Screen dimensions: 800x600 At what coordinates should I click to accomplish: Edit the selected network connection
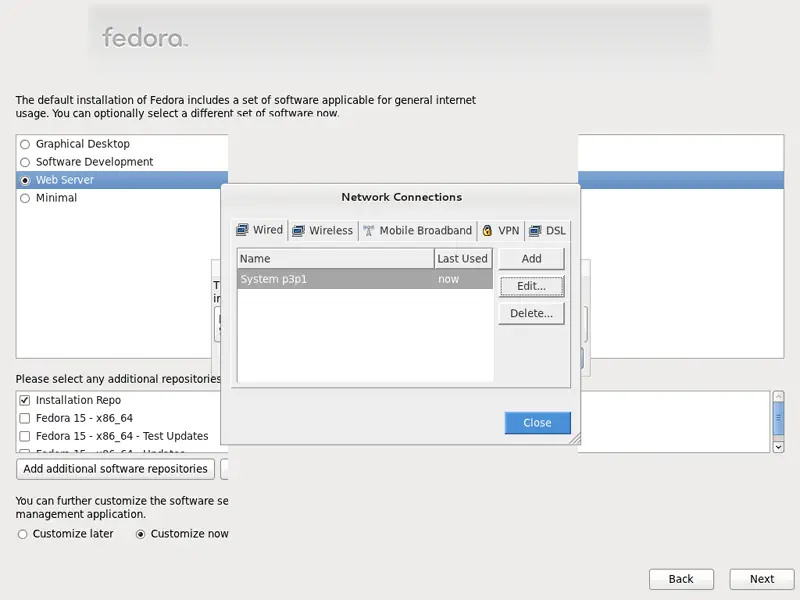click(x=531, y=286)
